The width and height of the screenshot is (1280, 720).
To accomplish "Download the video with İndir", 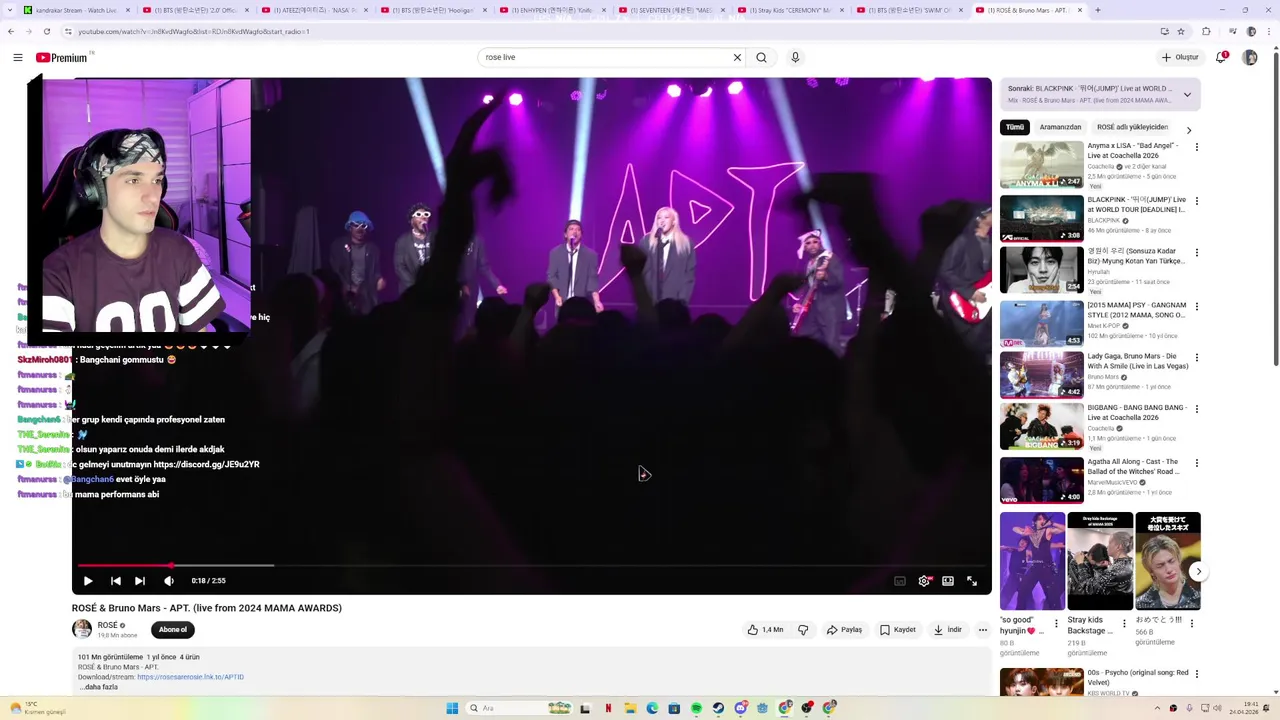I will click(x=948, y=630).
